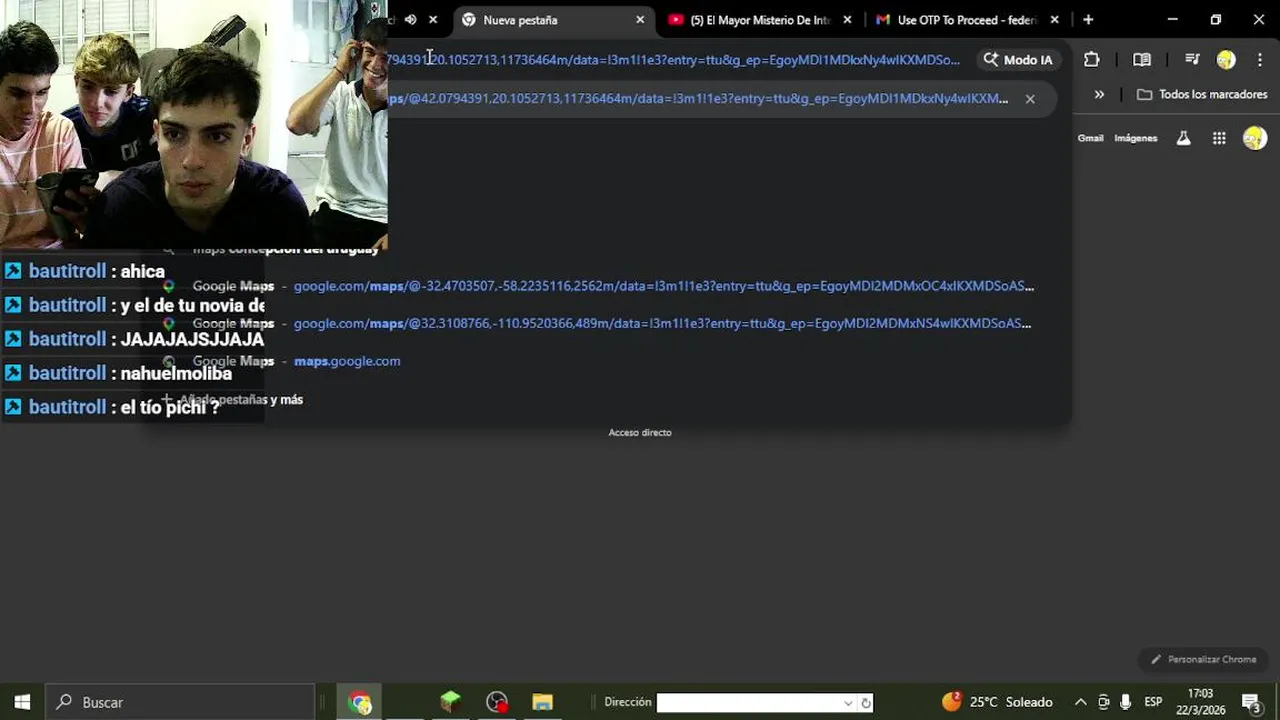The image size is (1280, 720).
Task: Launch the Minecraft grass block taskbar icon
Action: tap(450, 702)
